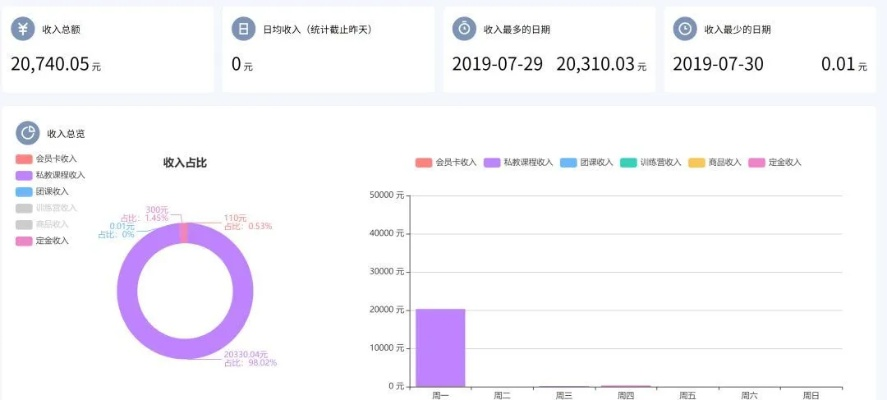Screen dimensions: 887x400
Task: Click the 2019-07-29 highest income date
Action: (497, 64)
